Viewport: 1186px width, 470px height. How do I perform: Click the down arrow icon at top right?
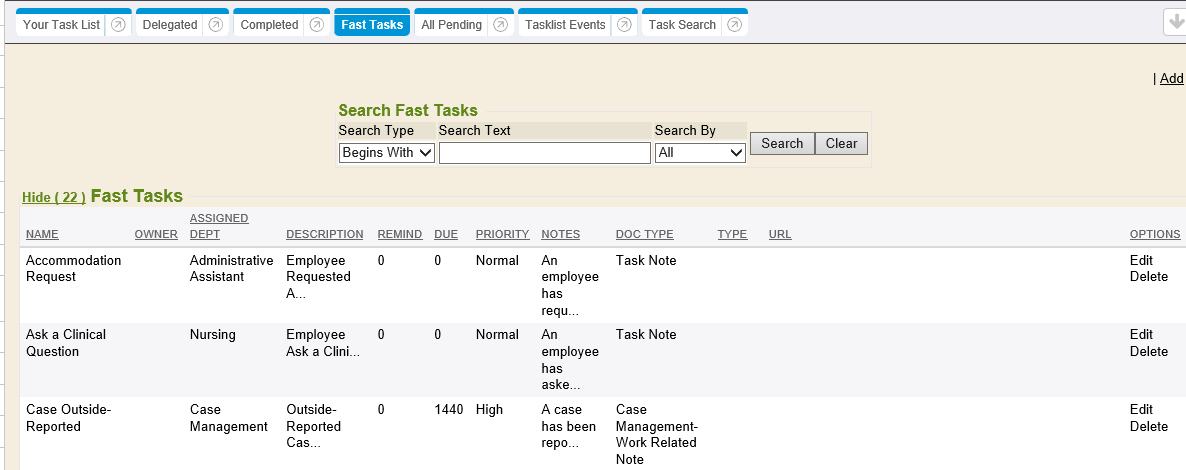tap(1176, 23)
